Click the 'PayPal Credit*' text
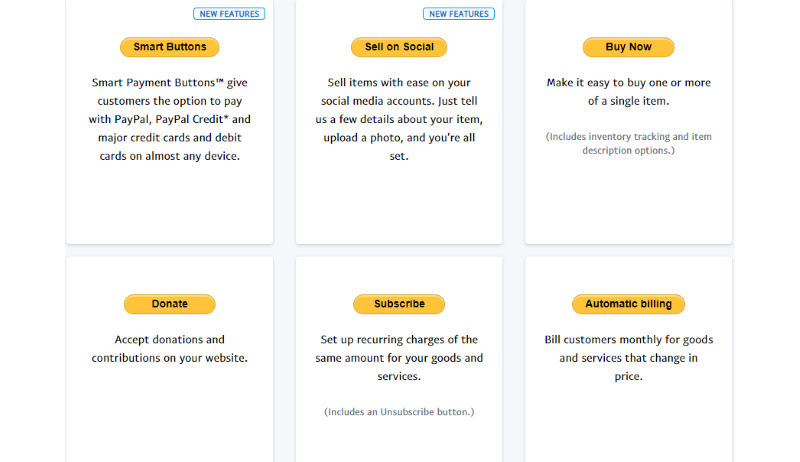Viewport: 800px width, 462px height. coord(200,120)
